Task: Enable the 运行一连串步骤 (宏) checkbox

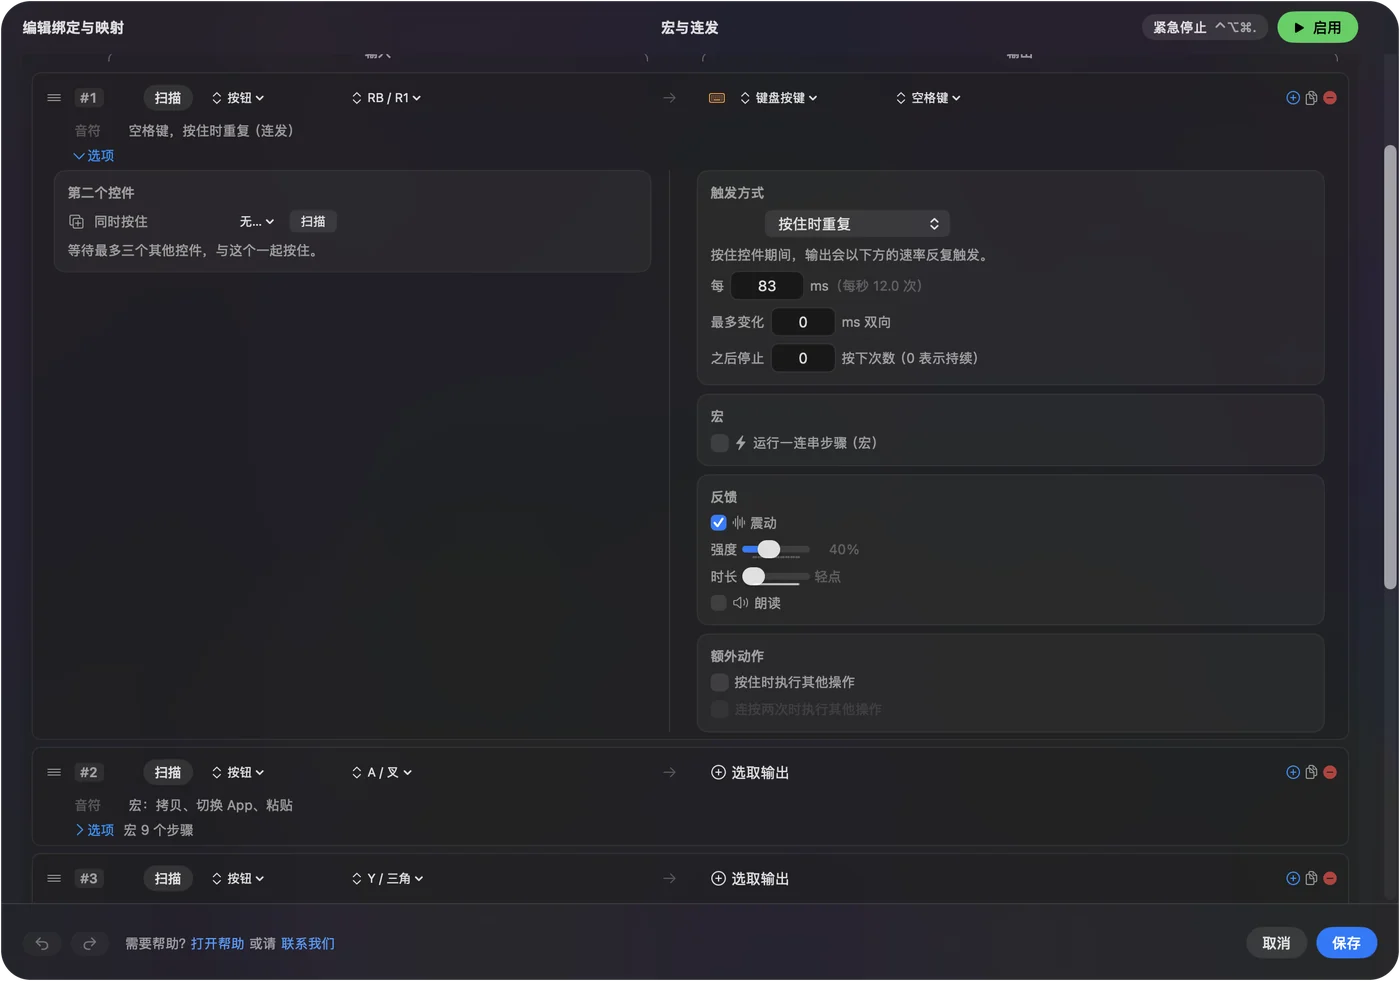Action: tap(719, 443)
